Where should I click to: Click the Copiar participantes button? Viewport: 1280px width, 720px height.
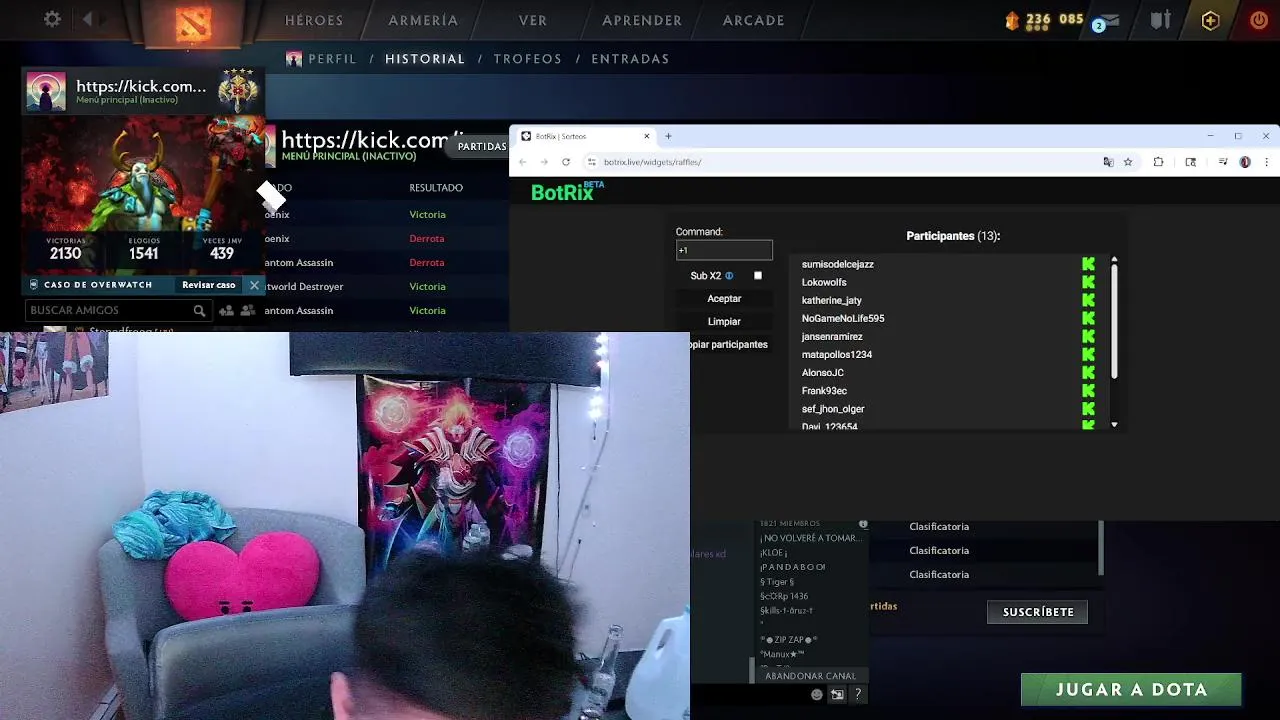point(729,344)
